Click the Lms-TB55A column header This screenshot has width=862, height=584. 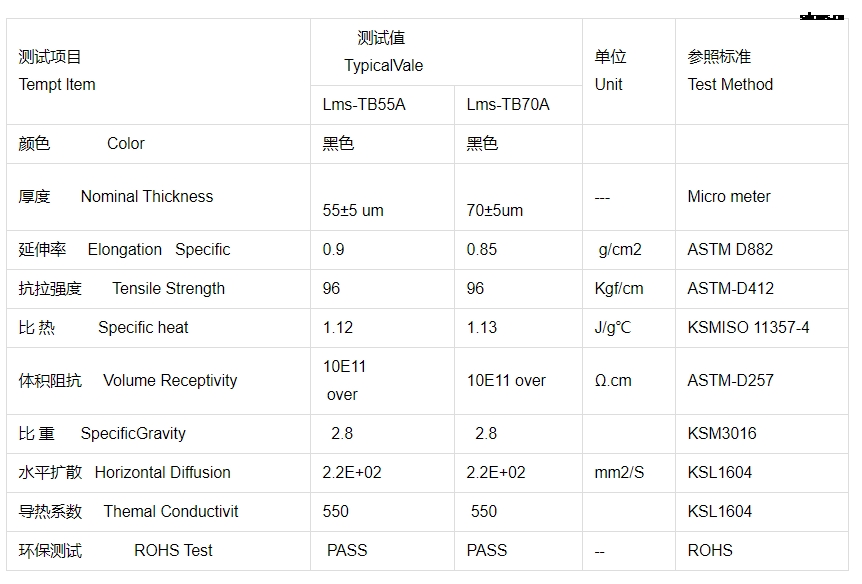coord(363,104)
